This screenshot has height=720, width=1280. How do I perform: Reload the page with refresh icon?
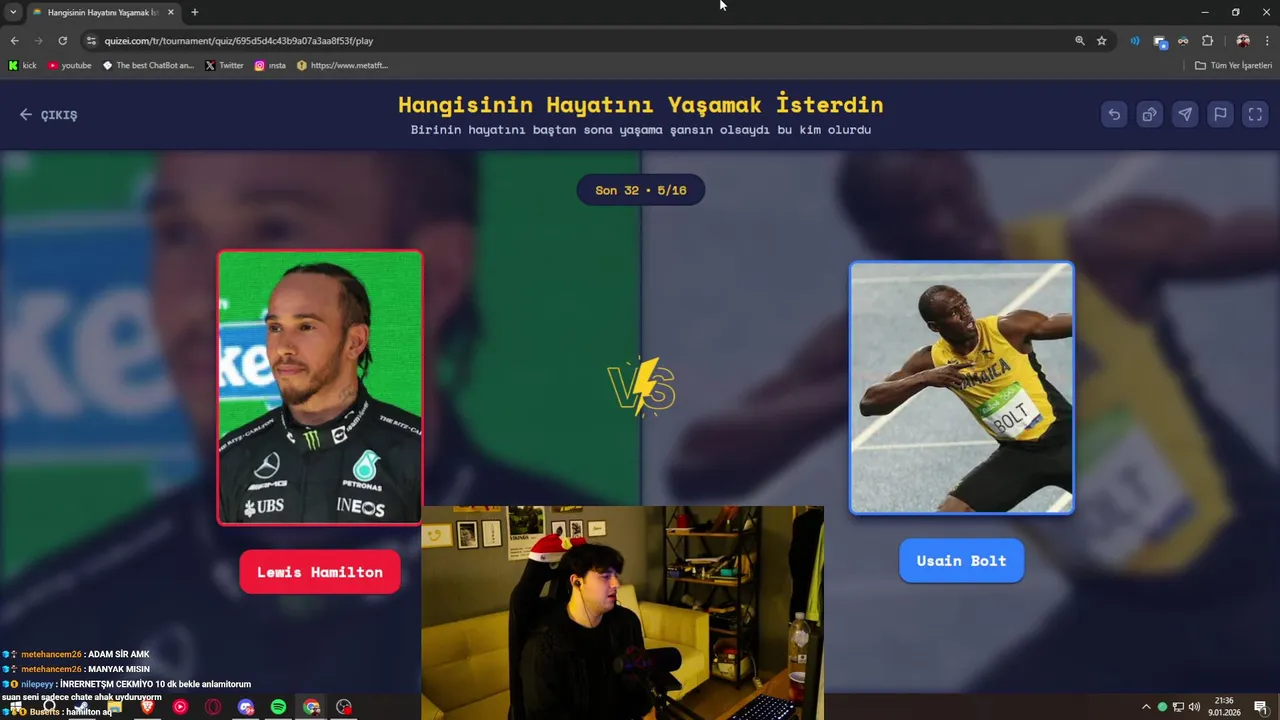coord(63,41)
